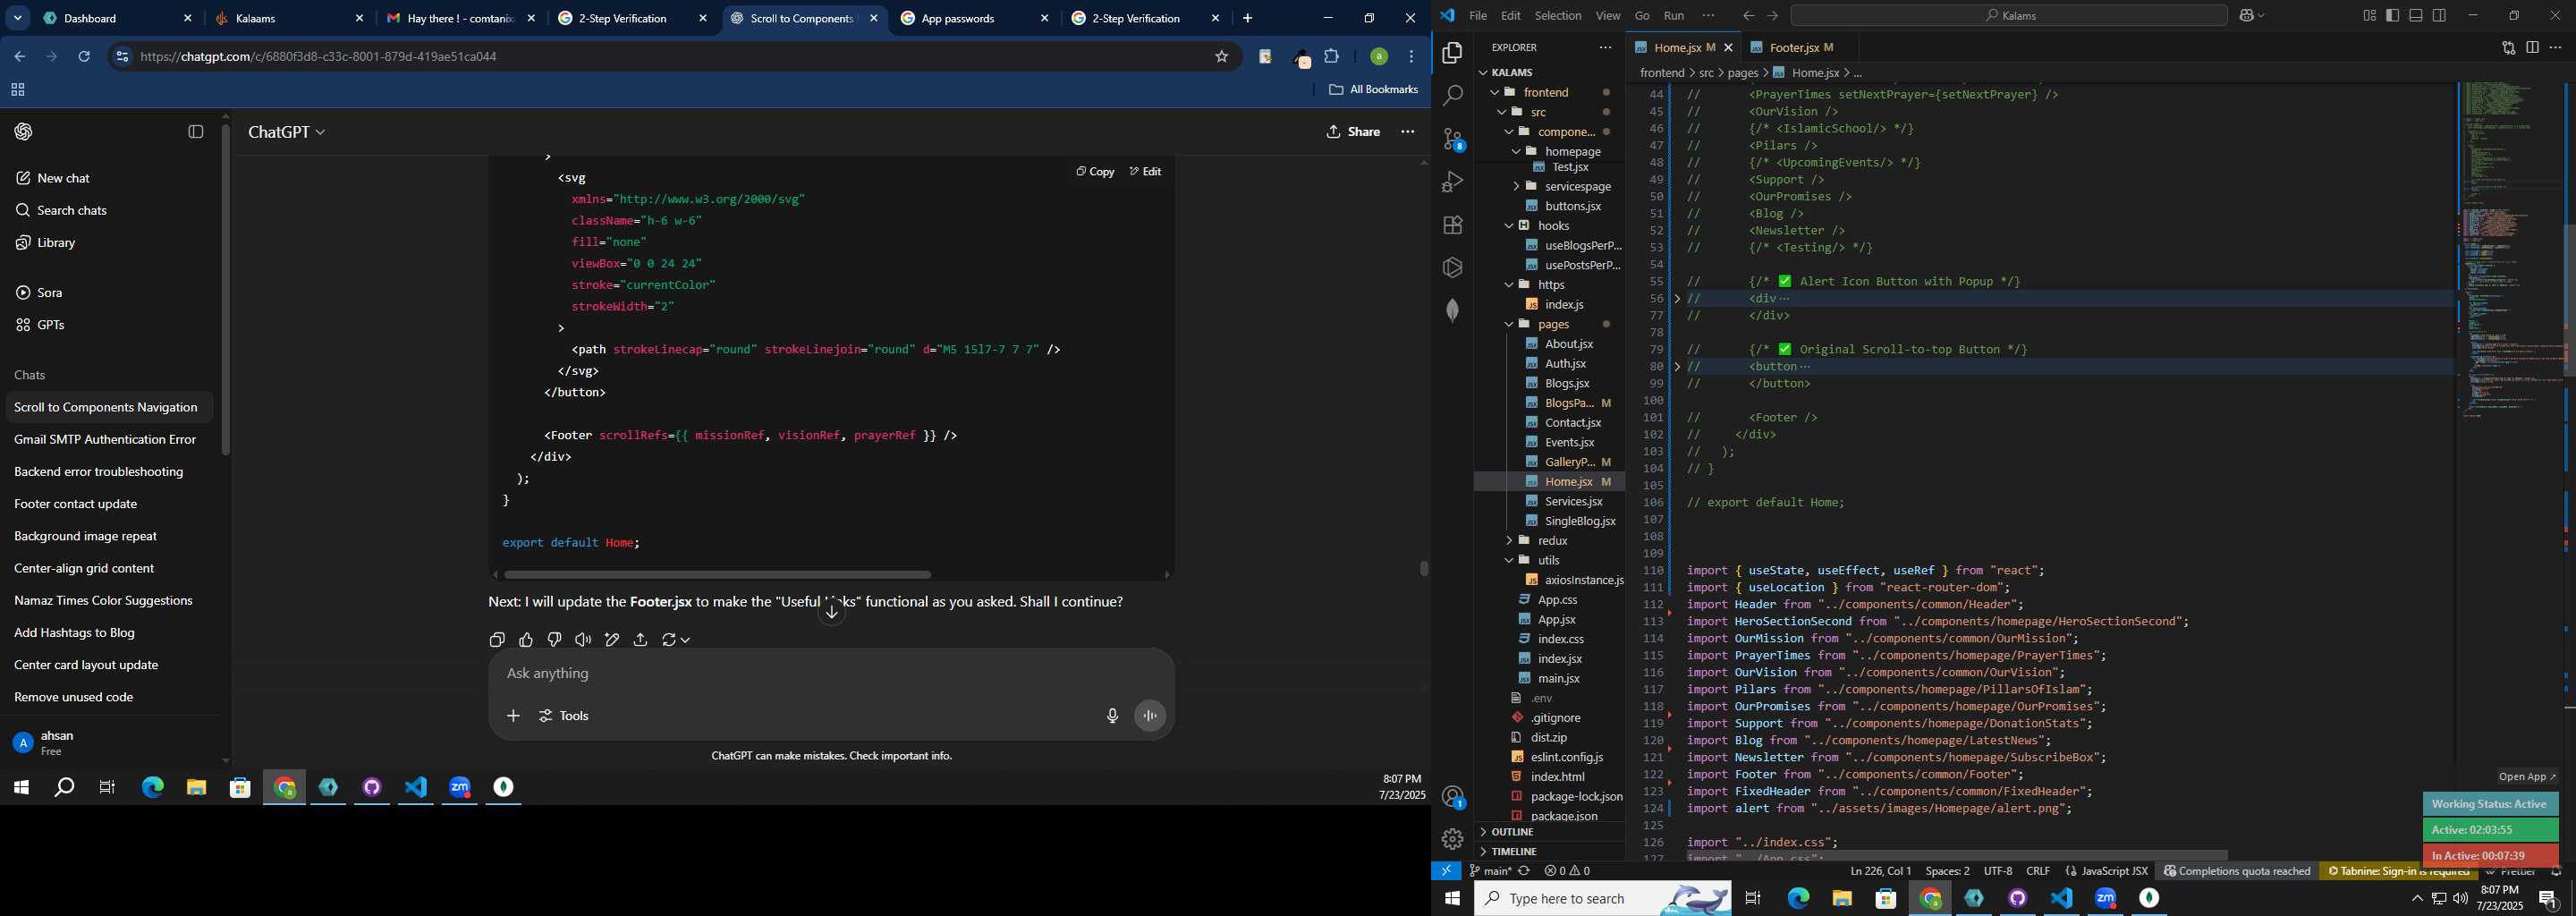Open Blogs.jsx in Explorer
2576x916 pixels.
tap(1567, 384)
